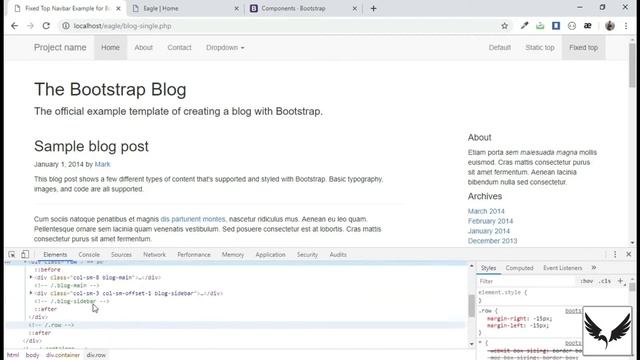640x360 pixels.
Task: Click the green download extension icon
Action: [x=540, y=26]
